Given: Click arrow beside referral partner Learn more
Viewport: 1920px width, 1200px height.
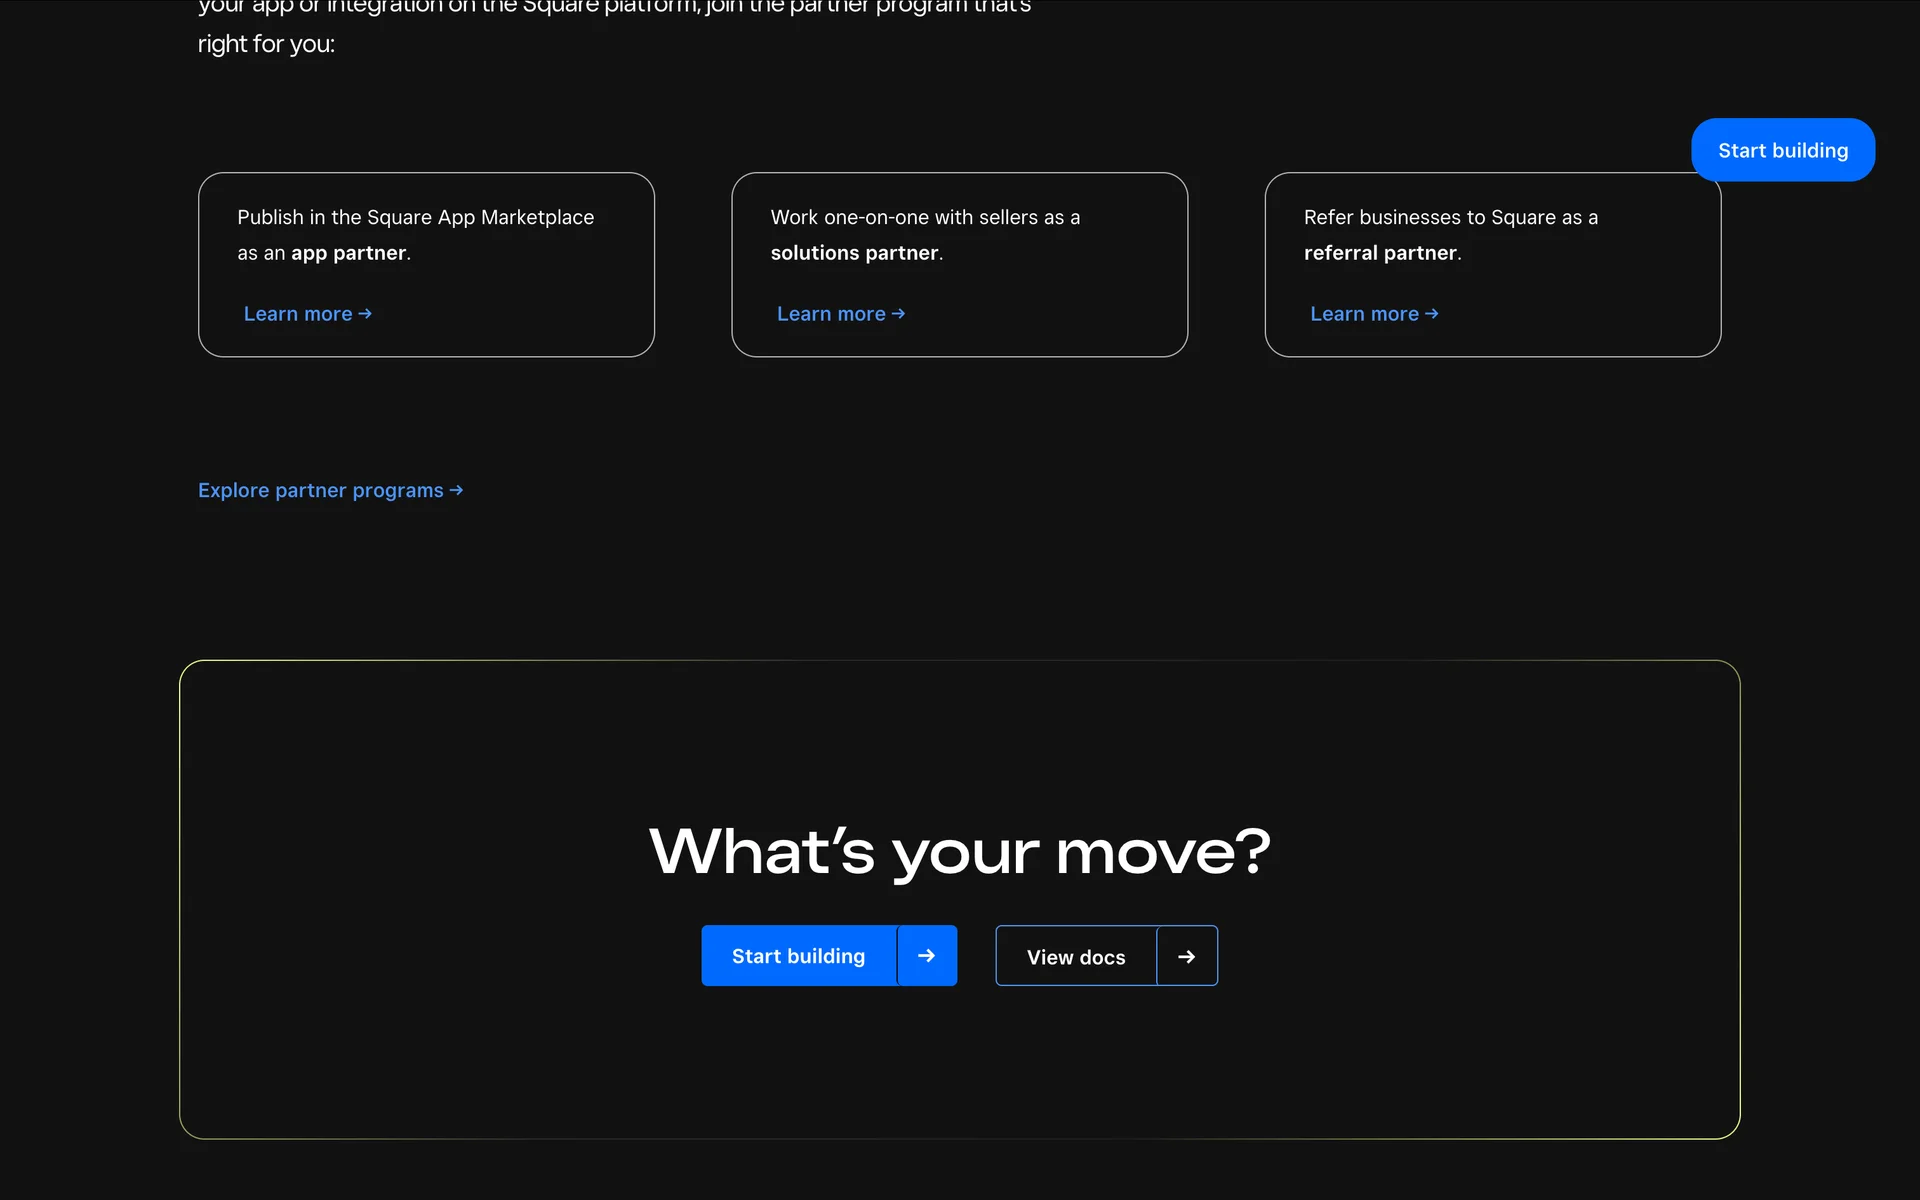Looking at the screenshot, I should 1431,314.
